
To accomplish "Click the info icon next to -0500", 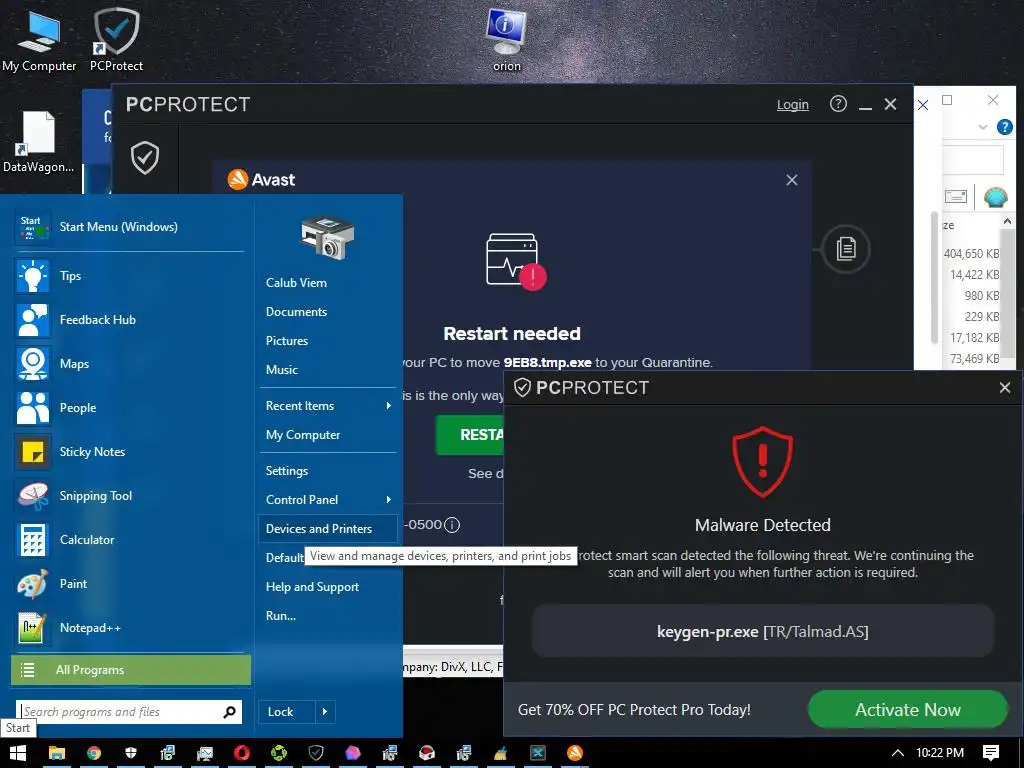I will point(452,525).
